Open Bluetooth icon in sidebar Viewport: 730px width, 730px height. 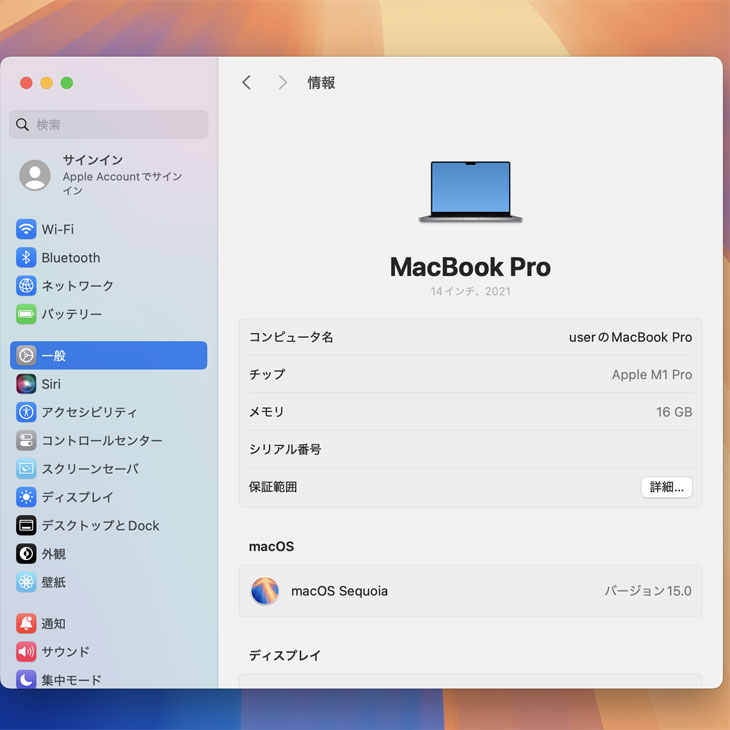[26, 257]
